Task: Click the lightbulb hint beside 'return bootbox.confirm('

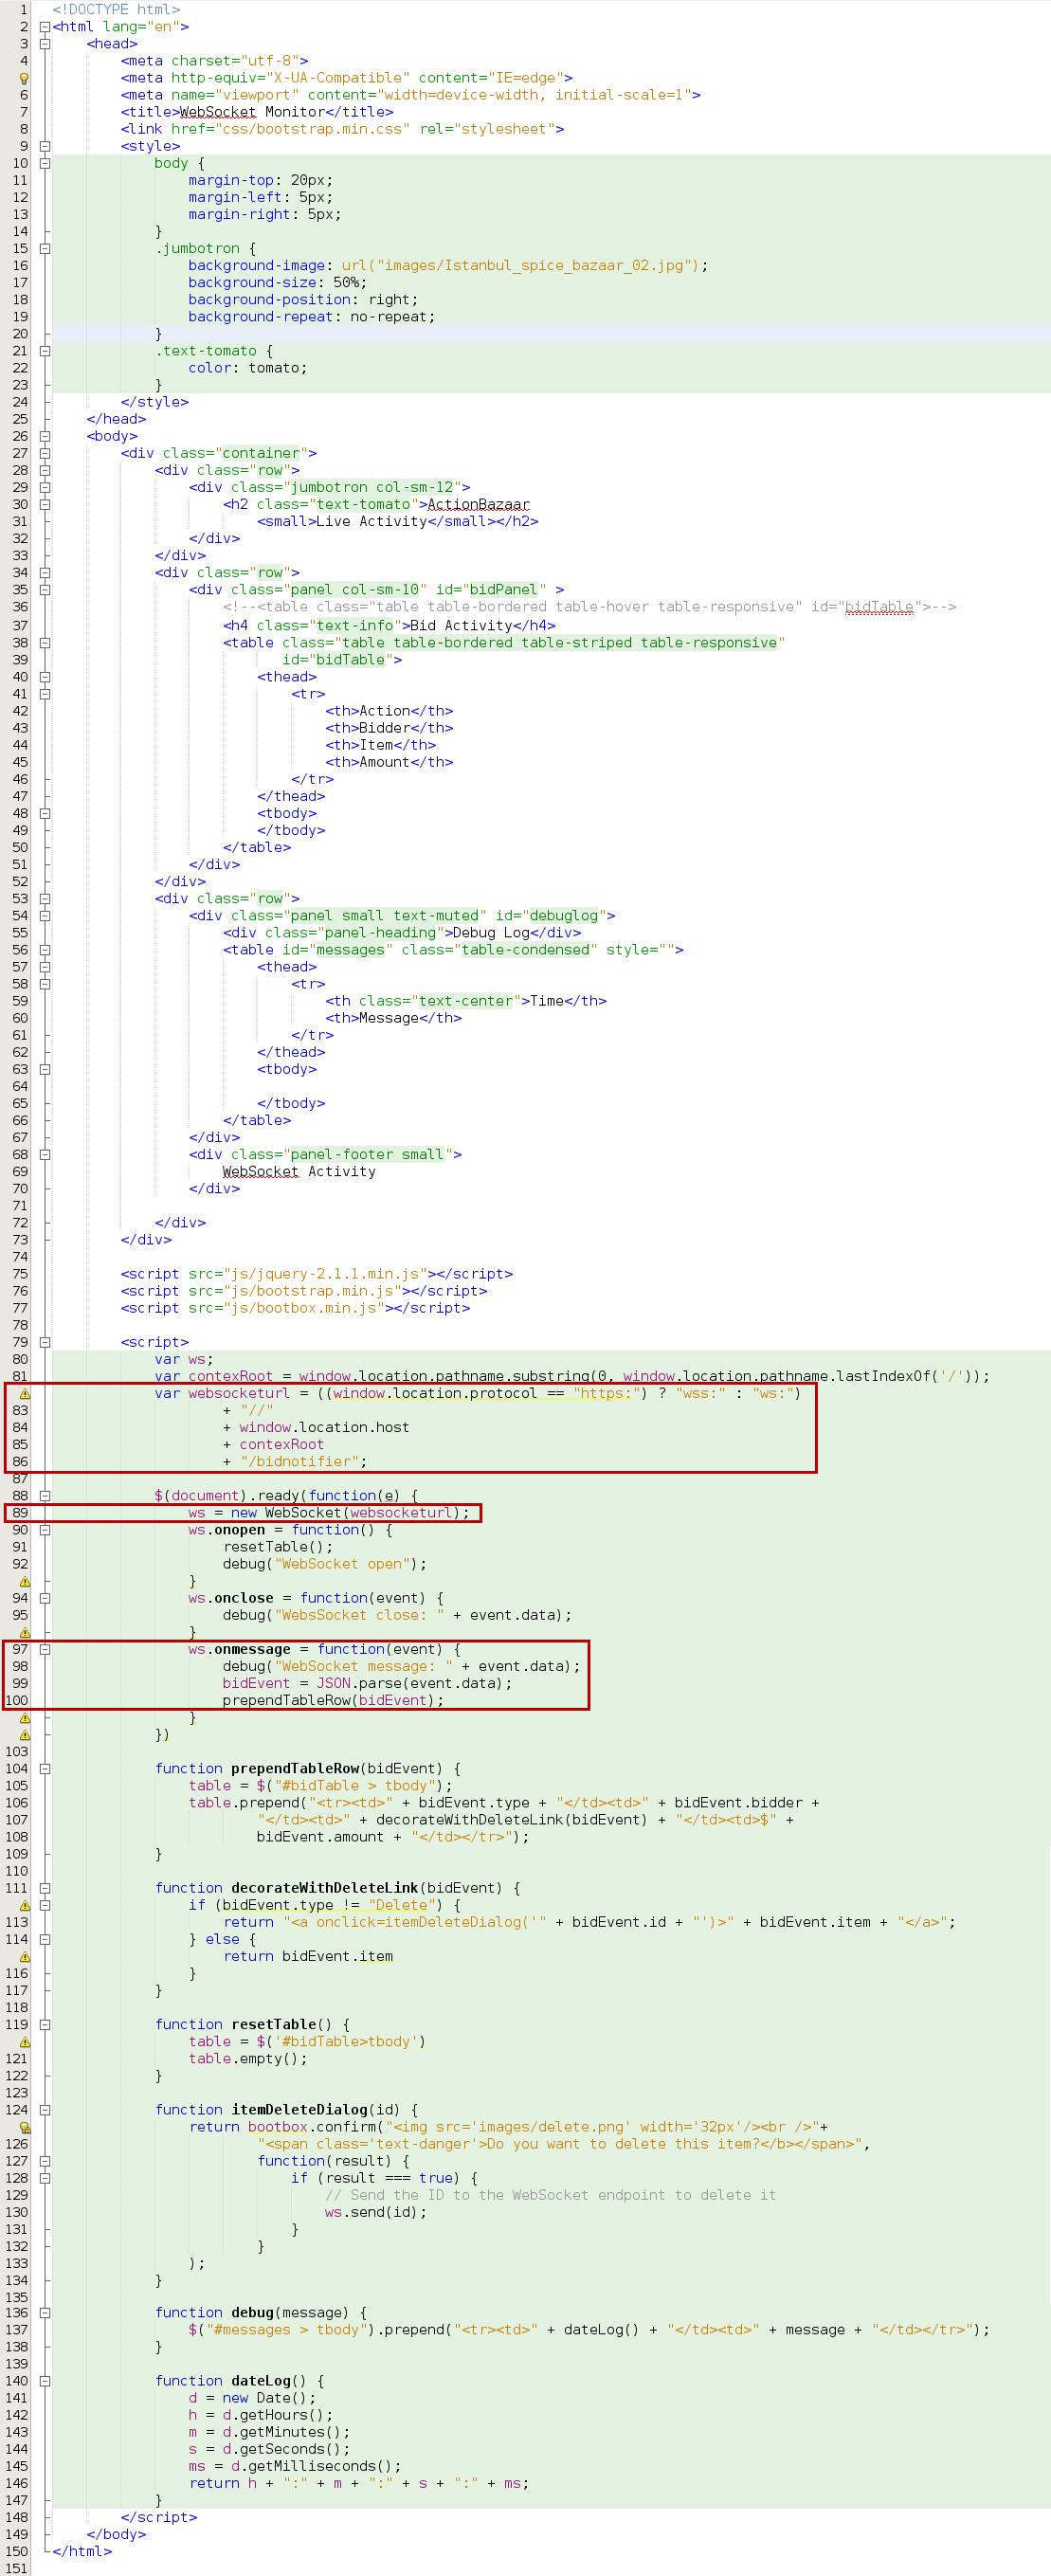Action: tap(25, 2127)
